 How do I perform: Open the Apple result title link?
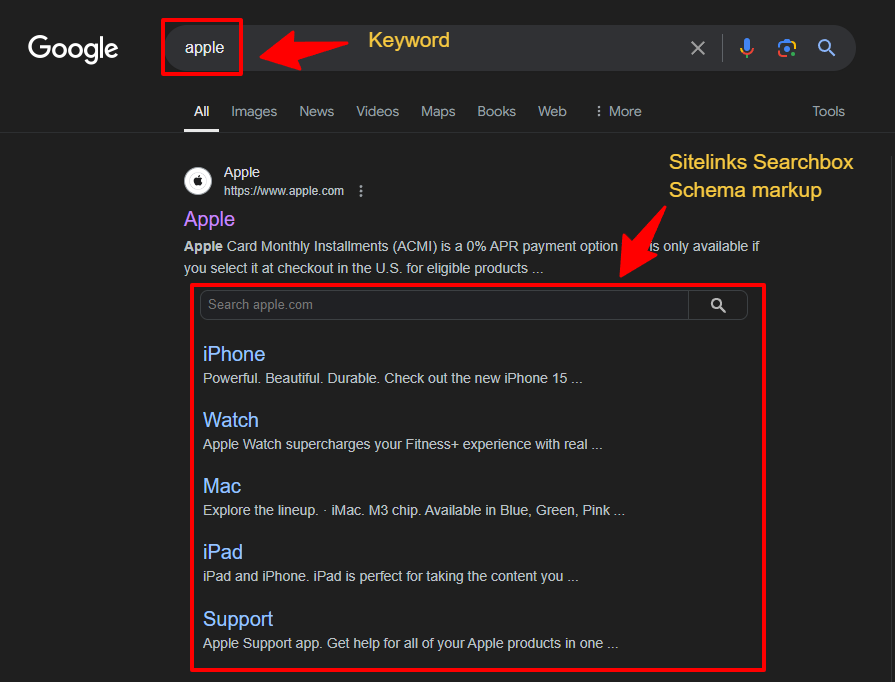coord(209,219)
